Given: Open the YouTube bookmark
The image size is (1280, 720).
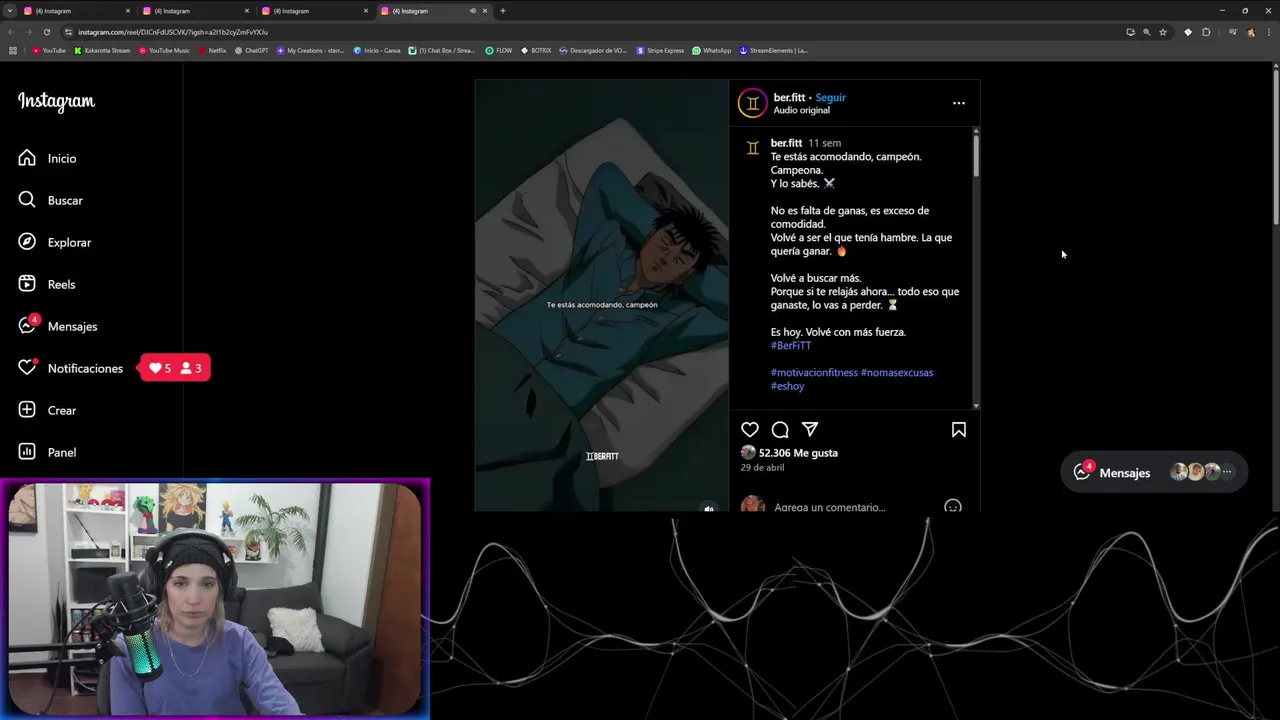Looking at the screenshot, I should coord(49,50).
